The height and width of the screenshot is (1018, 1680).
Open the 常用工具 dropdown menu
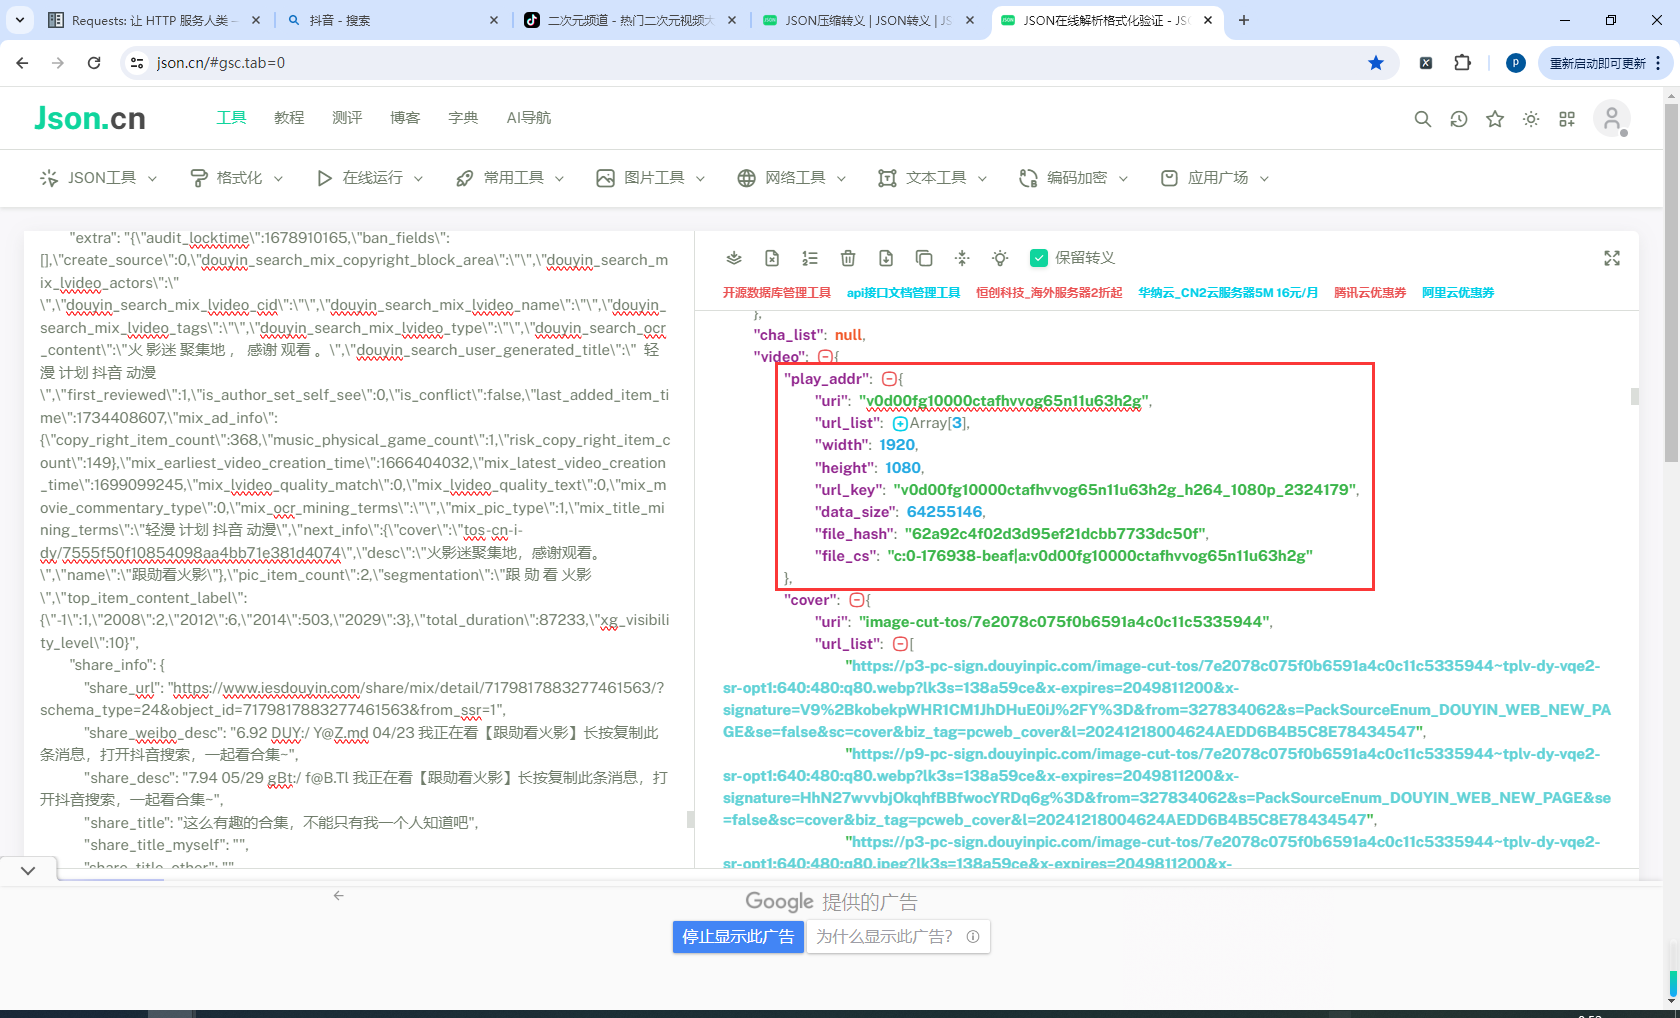click(510, 178)
